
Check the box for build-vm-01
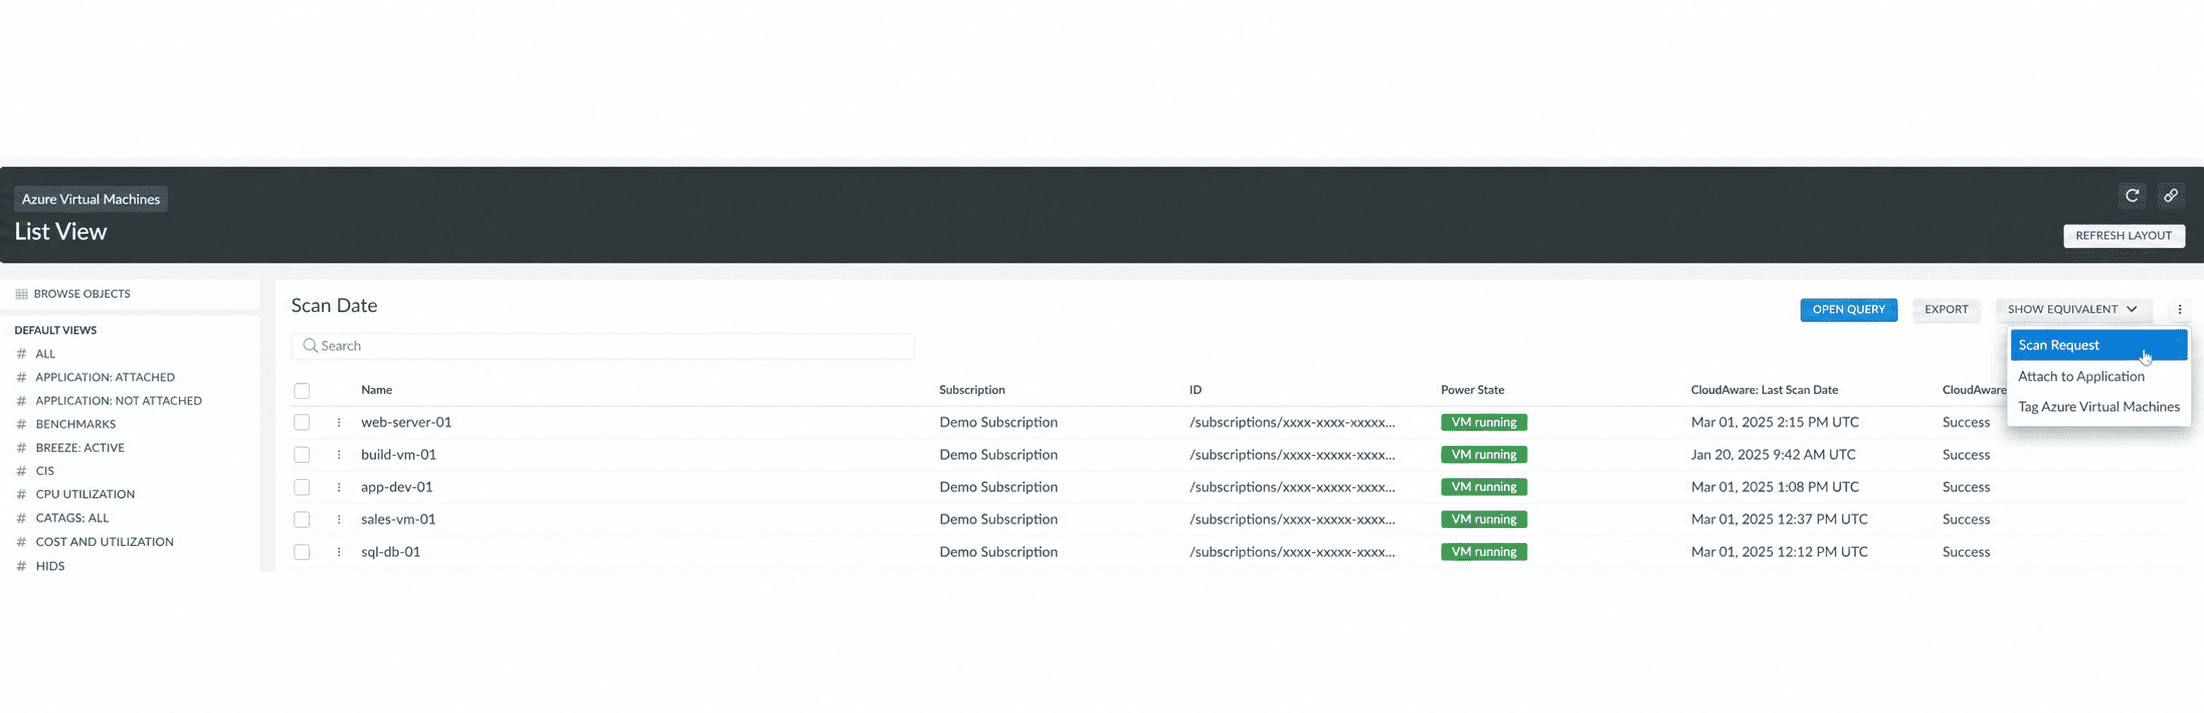[x=302, y=455]
